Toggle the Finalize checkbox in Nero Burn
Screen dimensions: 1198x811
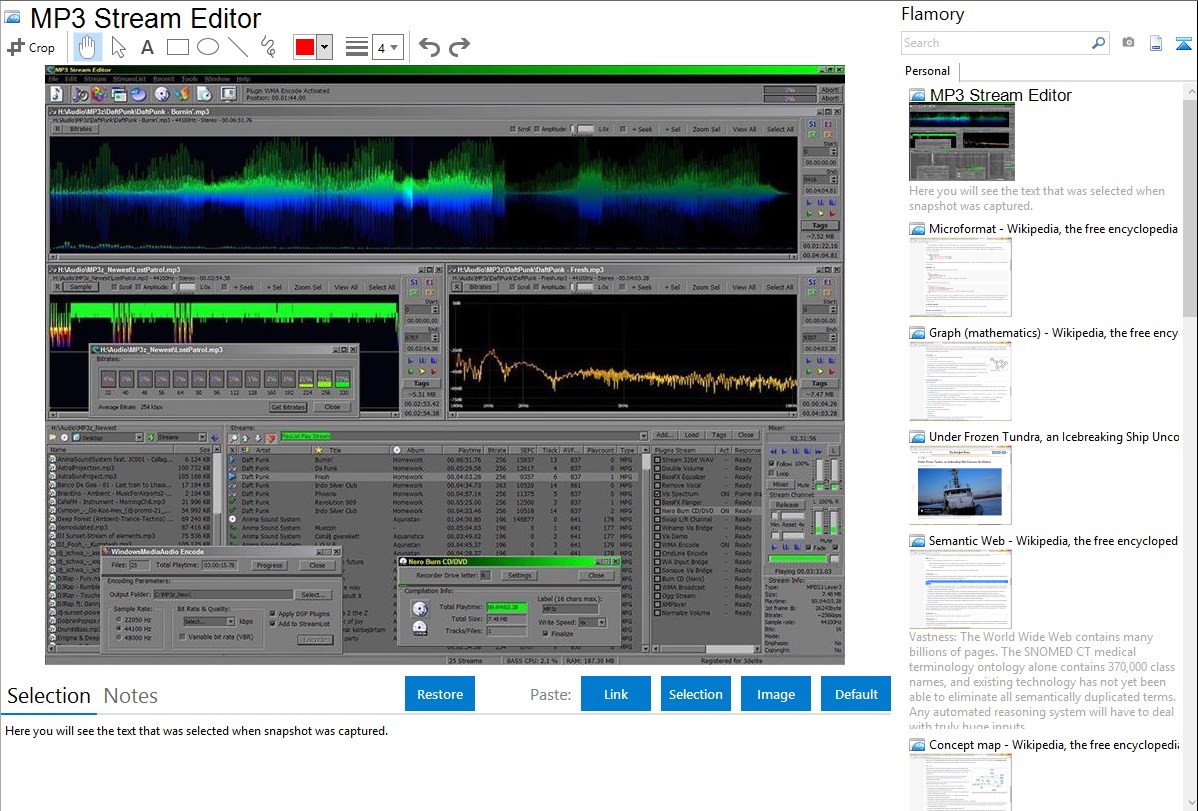pyautogui.click(x=545, y=632)
